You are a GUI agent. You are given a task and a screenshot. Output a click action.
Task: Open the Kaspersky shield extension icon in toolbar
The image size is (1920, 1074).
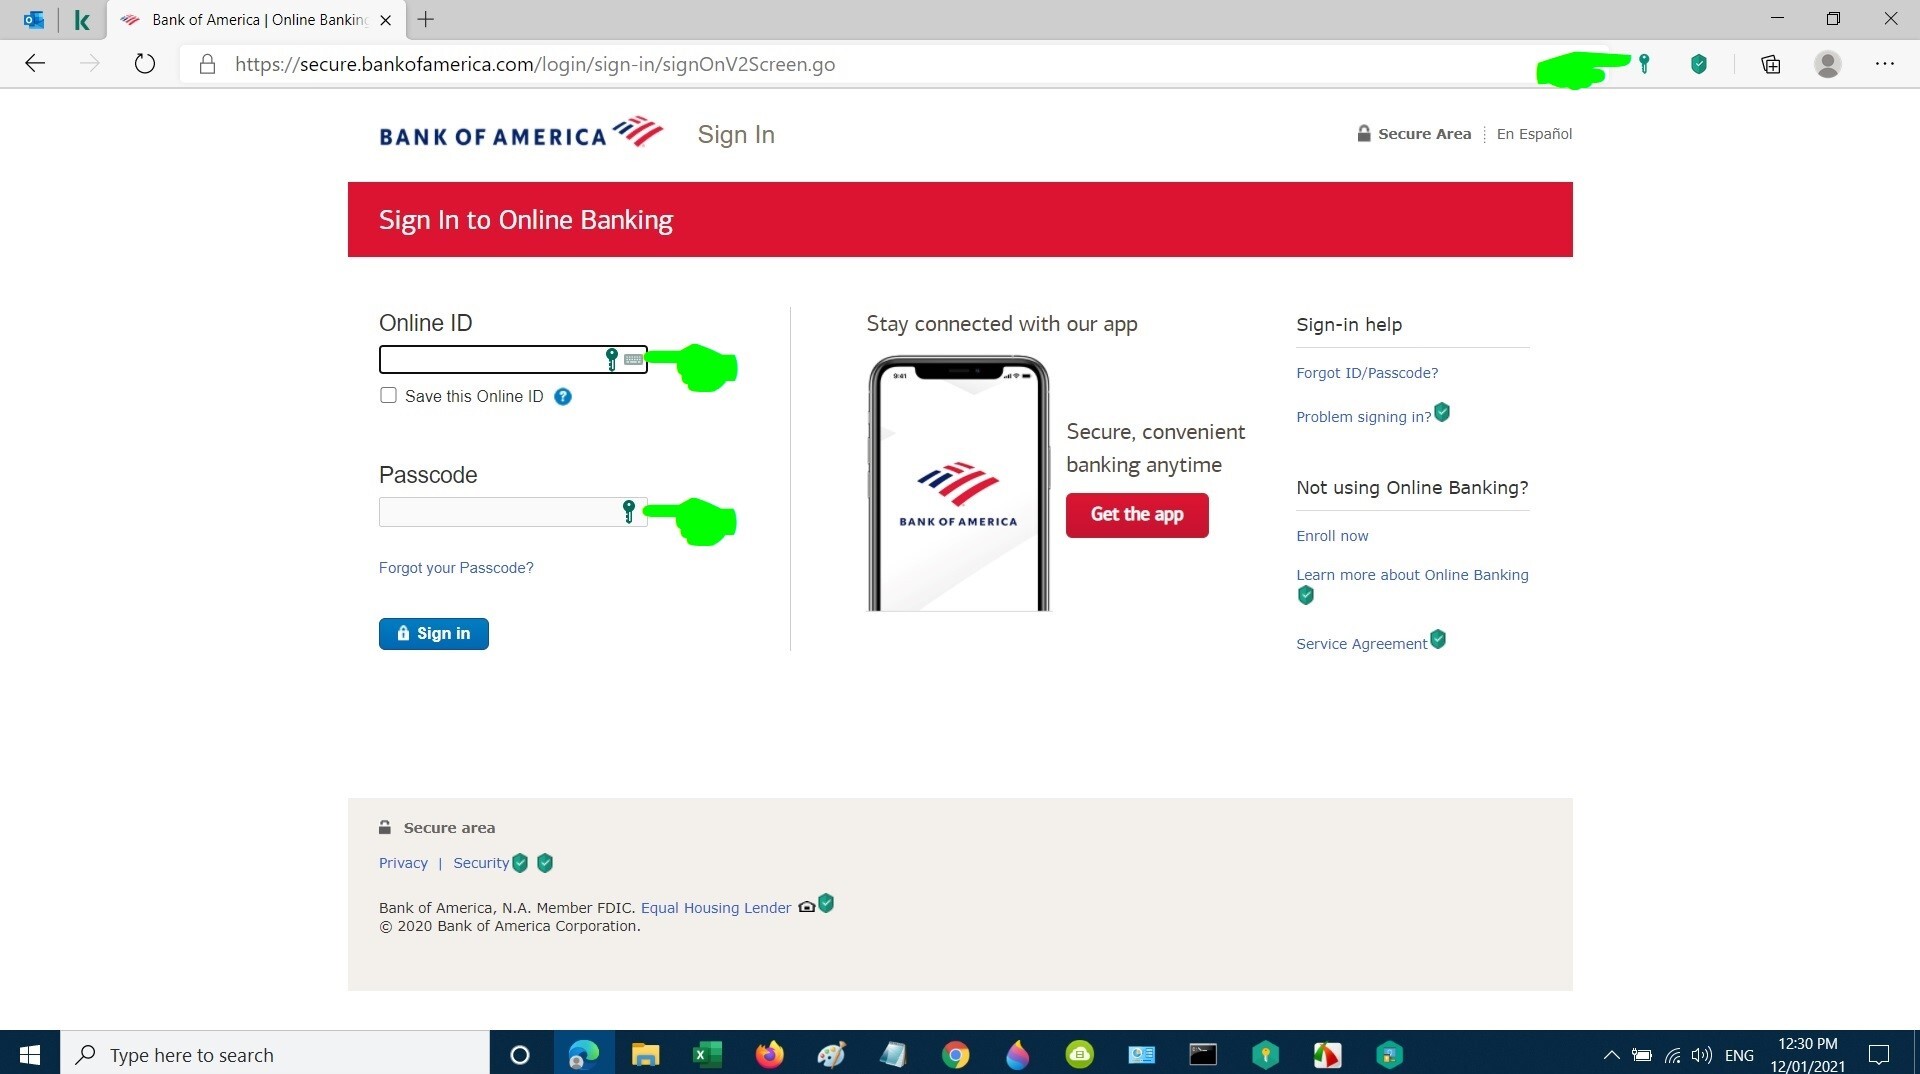click(x=1698, y=64)
